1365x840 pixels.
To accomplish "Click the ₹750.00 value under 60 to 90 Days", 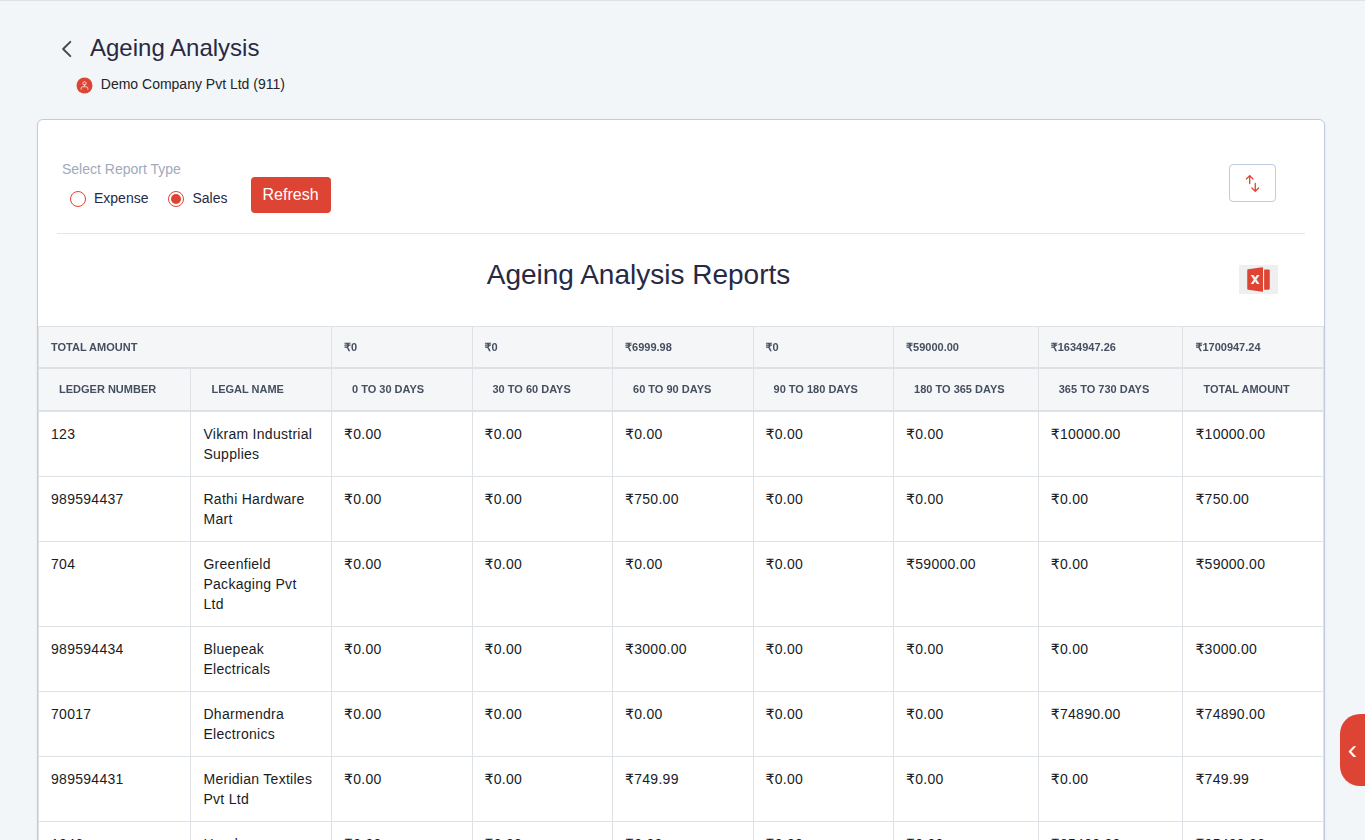I will 652,499.
